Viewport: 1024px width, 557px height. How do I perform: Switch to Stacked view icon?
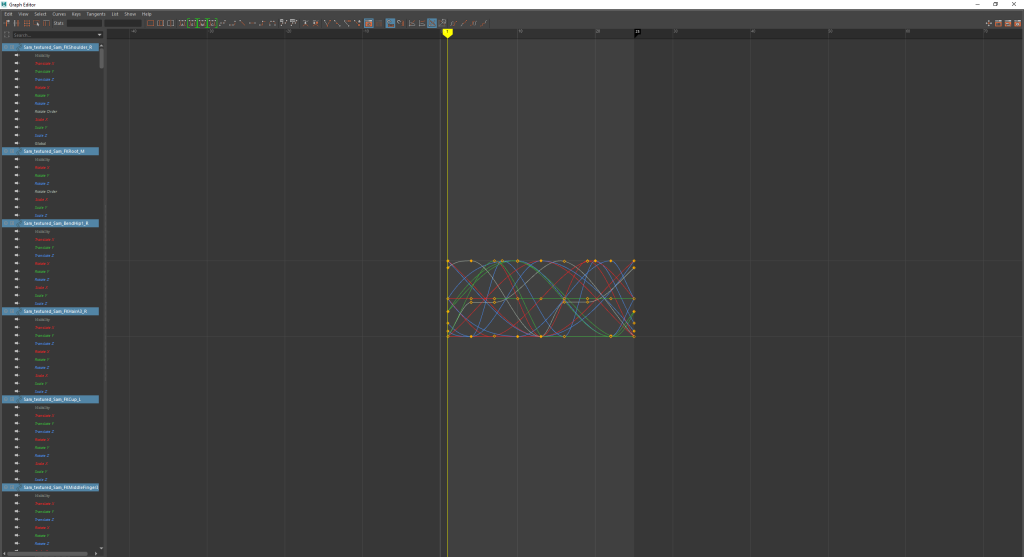pyautogui.click(x=422, y=23)
